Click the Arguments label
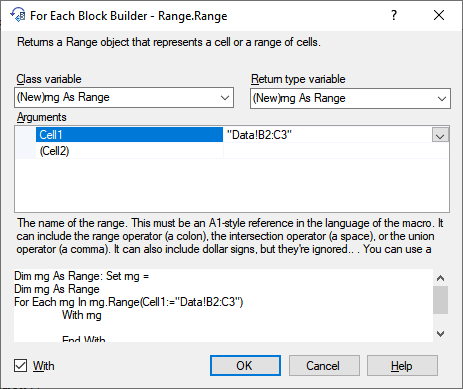463x389 pixels. (41, 117)
